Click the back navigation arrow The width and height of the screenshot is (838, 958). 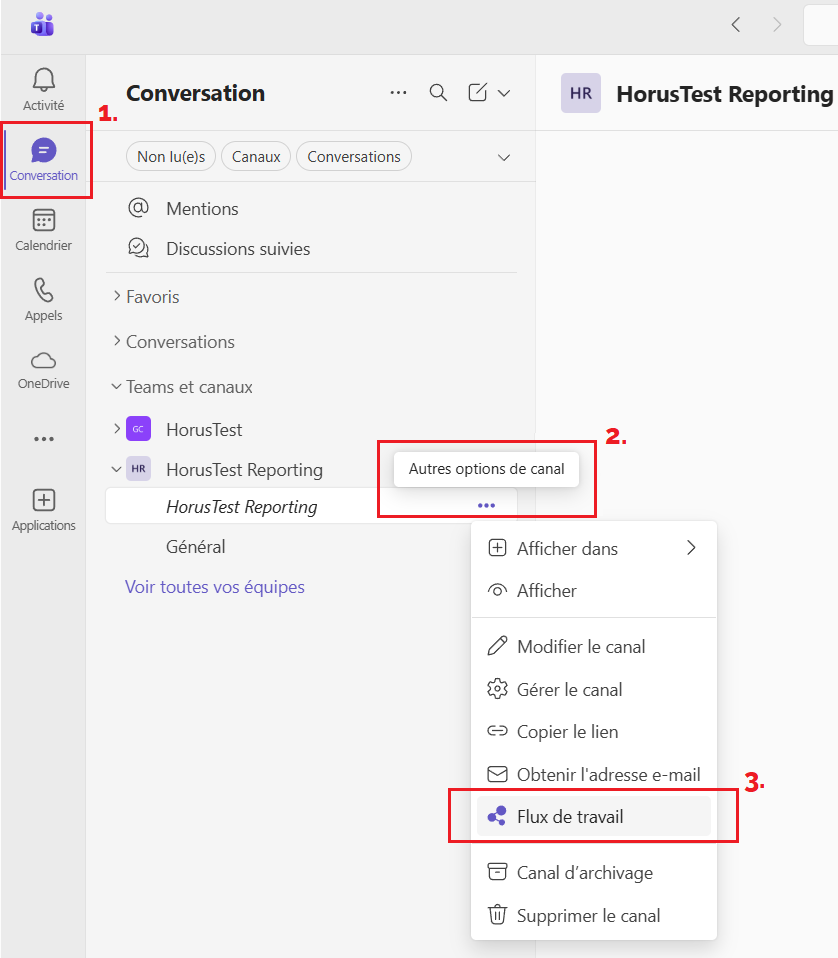click(736, 25)
